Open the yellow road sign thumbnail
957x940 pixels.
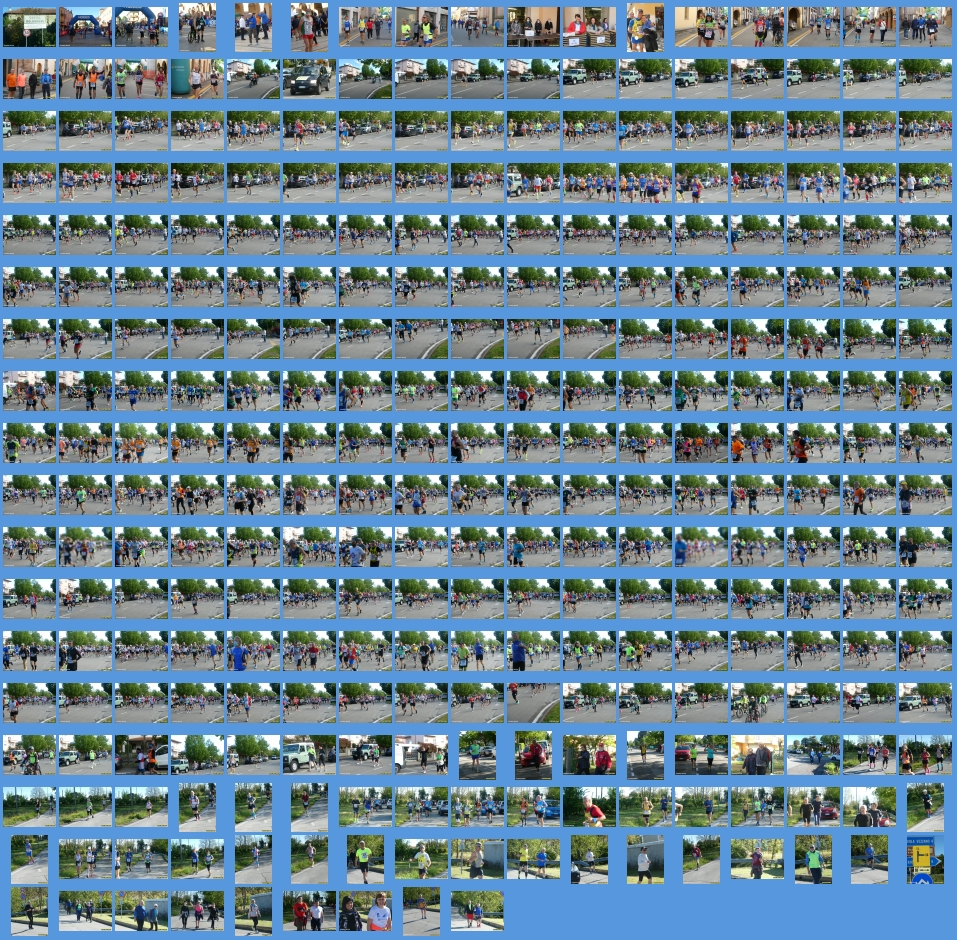(925, 860)
